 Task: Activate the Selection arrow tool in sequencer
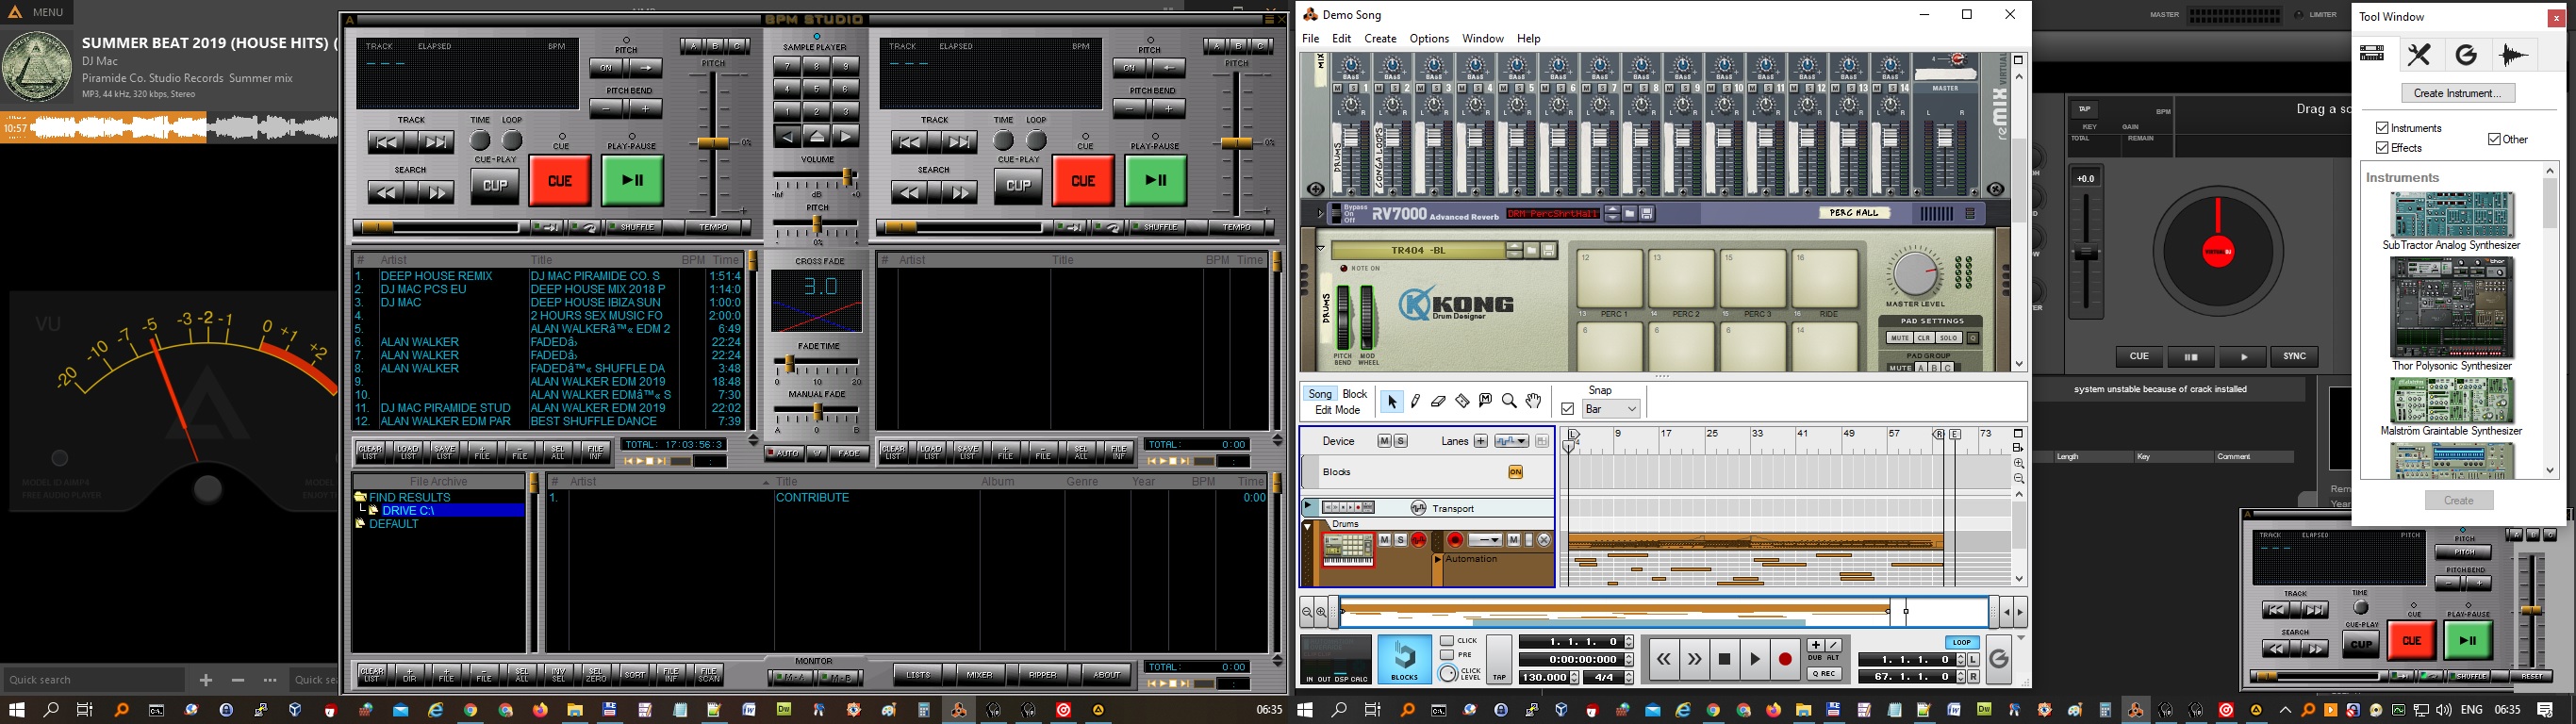pos(1391,402)
